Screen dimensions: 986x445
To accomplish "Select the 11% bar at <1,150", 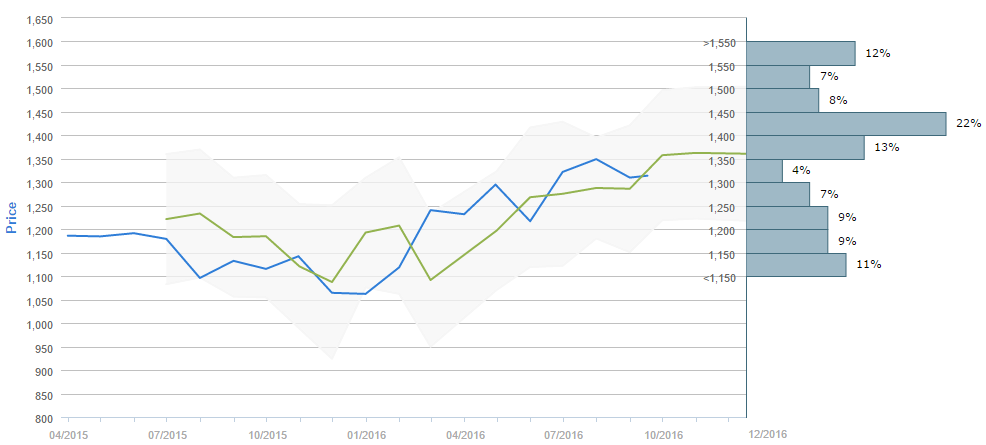I will point(796,265).
